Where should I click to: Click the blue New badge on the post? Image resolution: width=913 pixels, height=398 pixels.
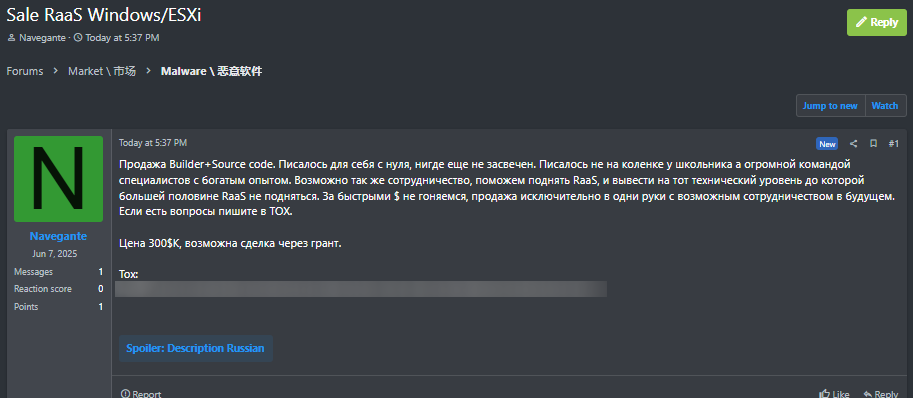click(x=827, y=144)
